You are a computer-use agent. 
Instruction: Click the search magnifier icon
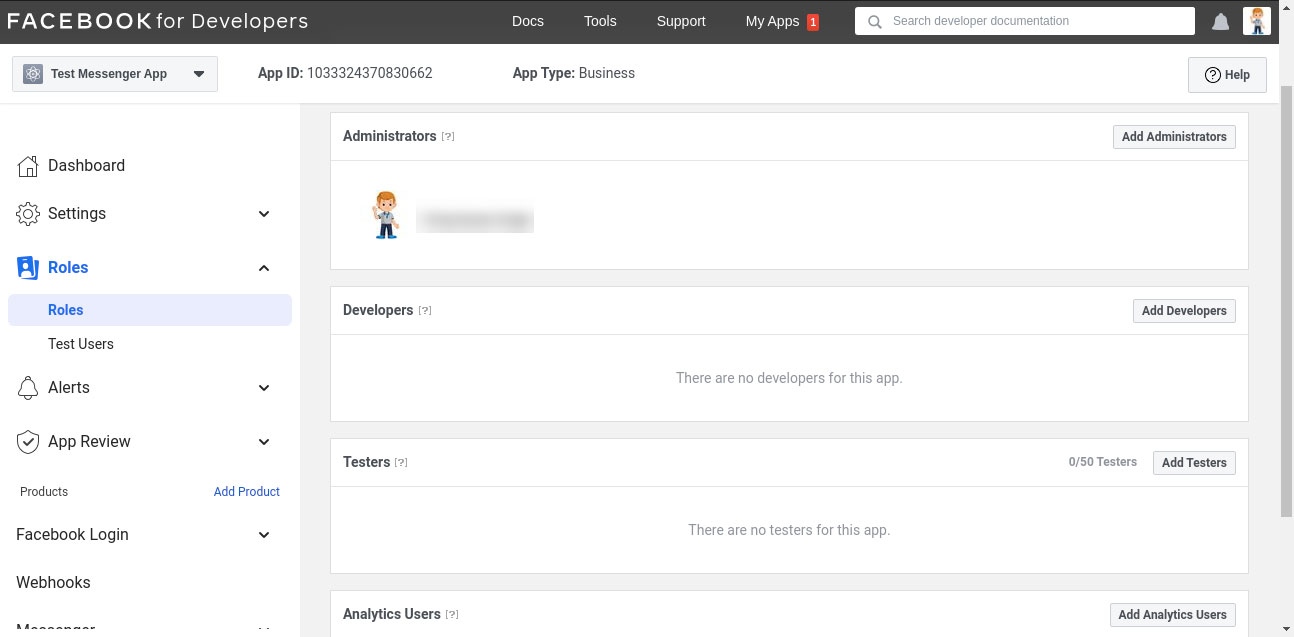875,21
